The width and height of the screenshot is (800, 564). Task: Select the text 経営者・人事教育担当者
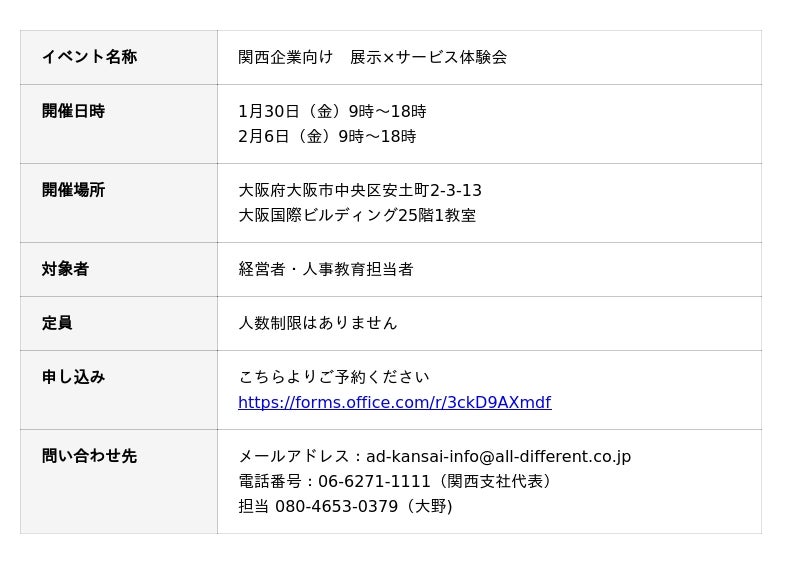coord(325,269)
